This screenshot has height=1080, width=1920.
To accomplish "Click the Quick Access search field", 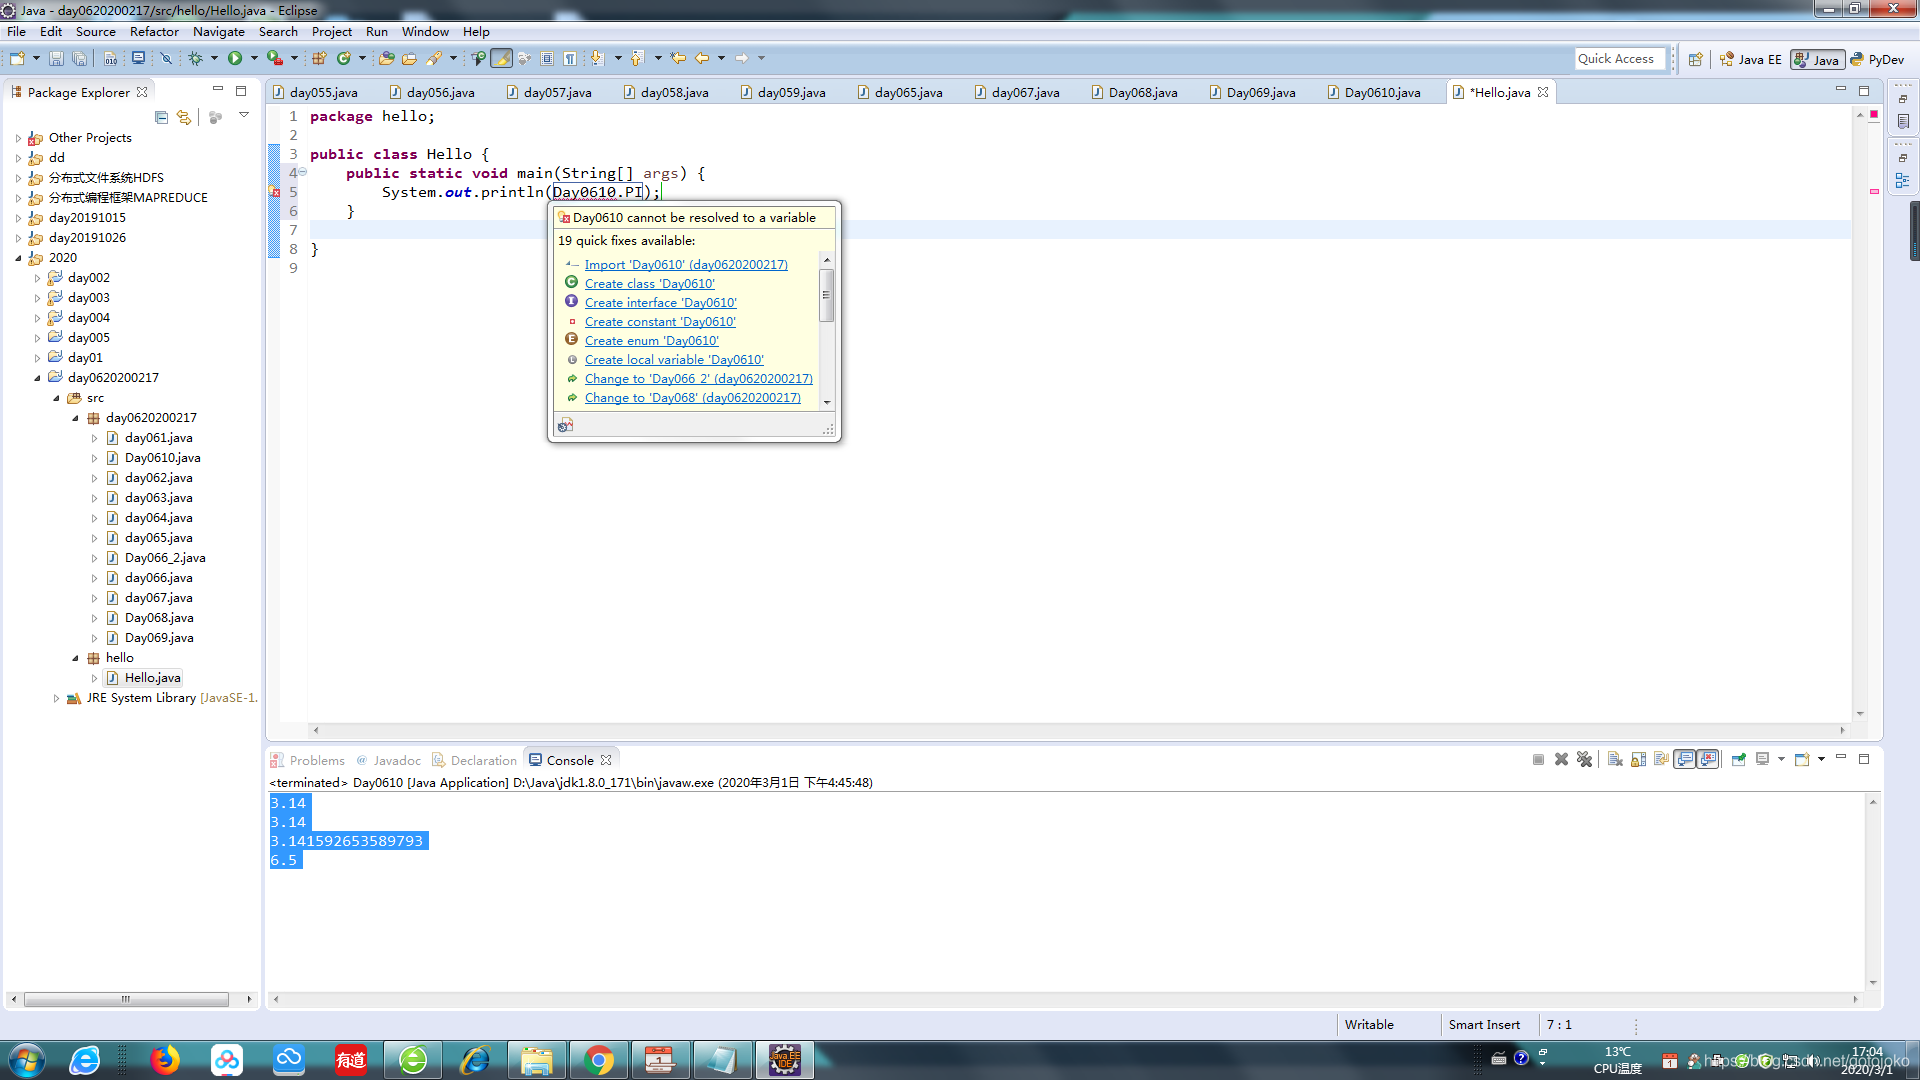I will pyautogui.click(x=1620, y=59).
